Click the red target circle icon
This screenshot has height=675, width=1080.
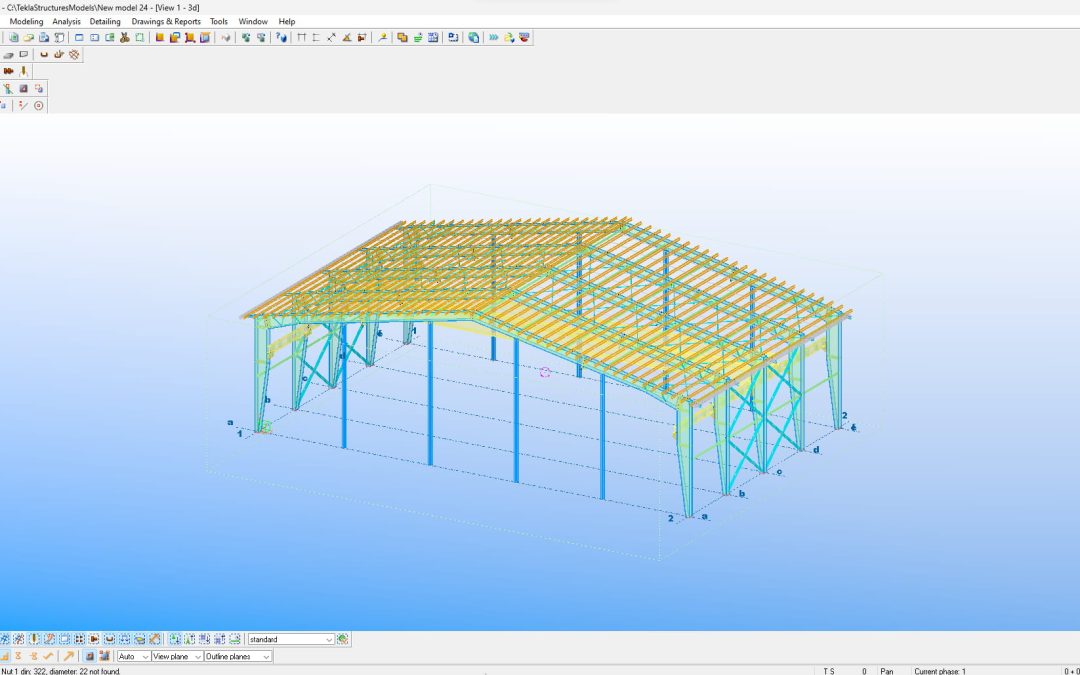coord(39,105)
